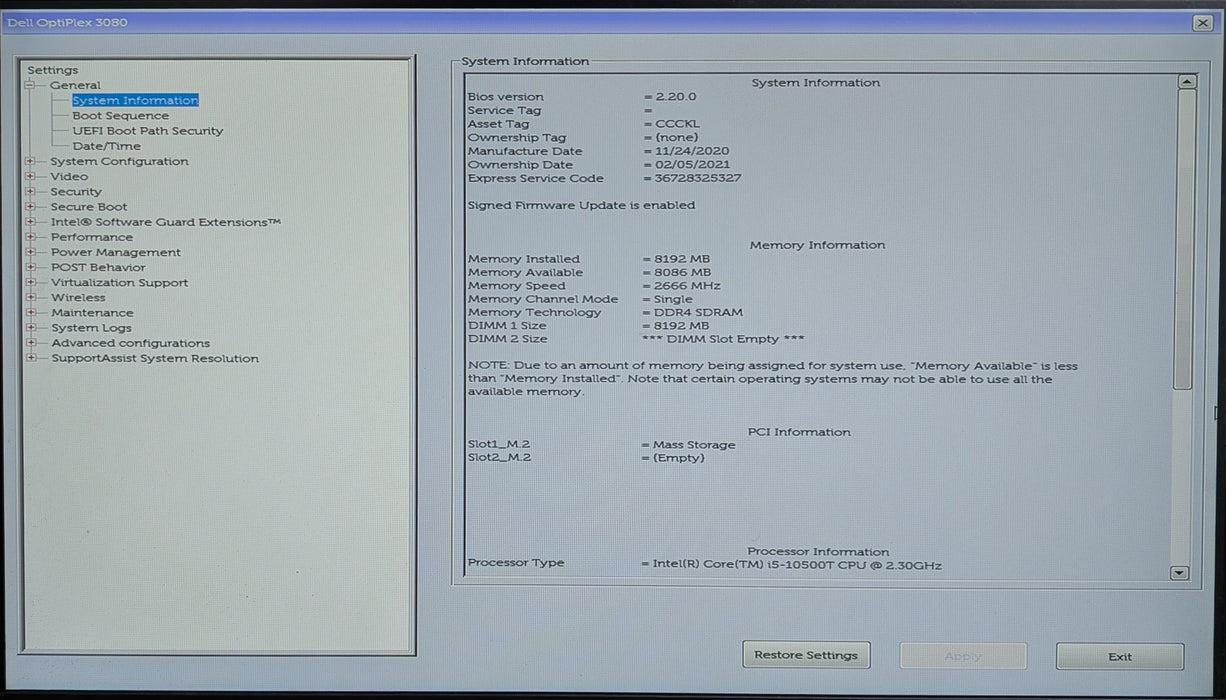Click the Settings root label

[52, 70]
